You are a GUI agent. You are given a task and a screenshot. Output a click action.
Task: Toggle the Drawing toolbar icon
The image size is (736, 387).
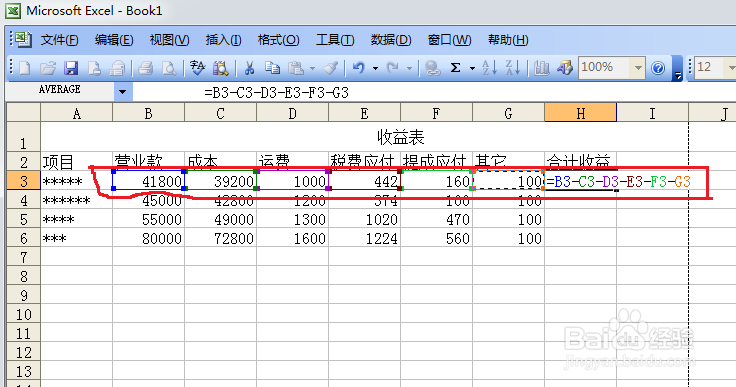point(565,69)
